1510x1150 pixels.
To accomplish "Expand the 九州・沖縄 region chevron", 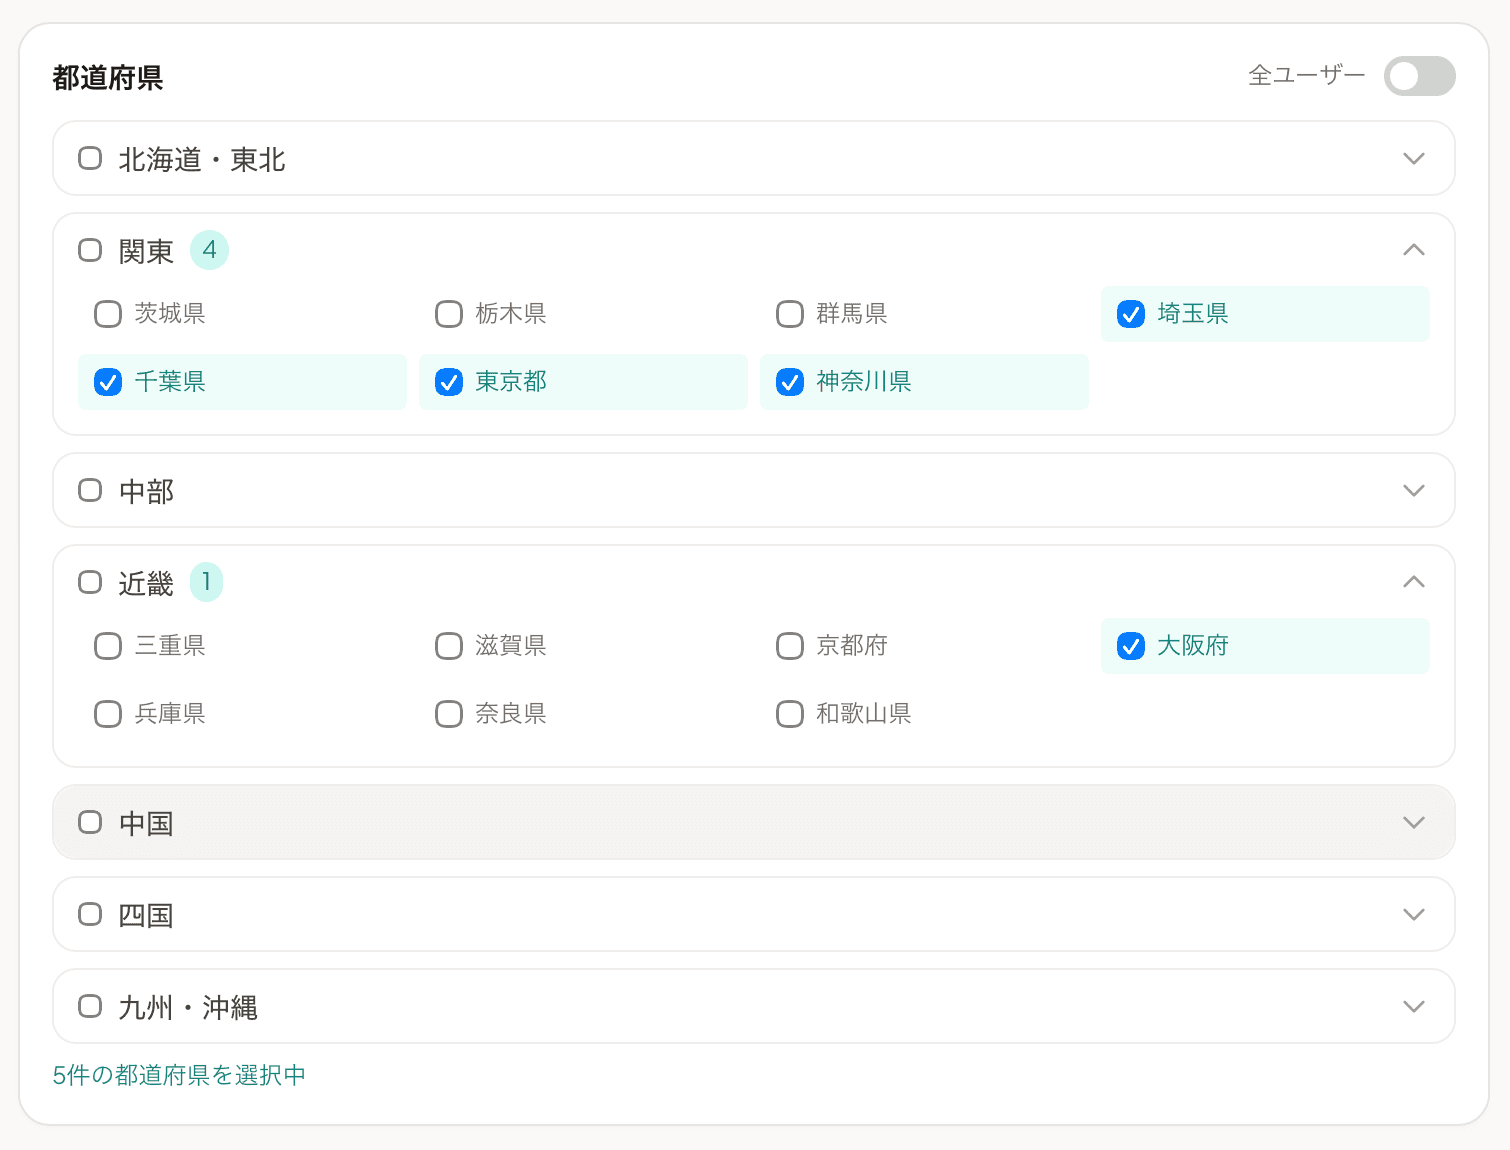I will click(1413, 1007).
